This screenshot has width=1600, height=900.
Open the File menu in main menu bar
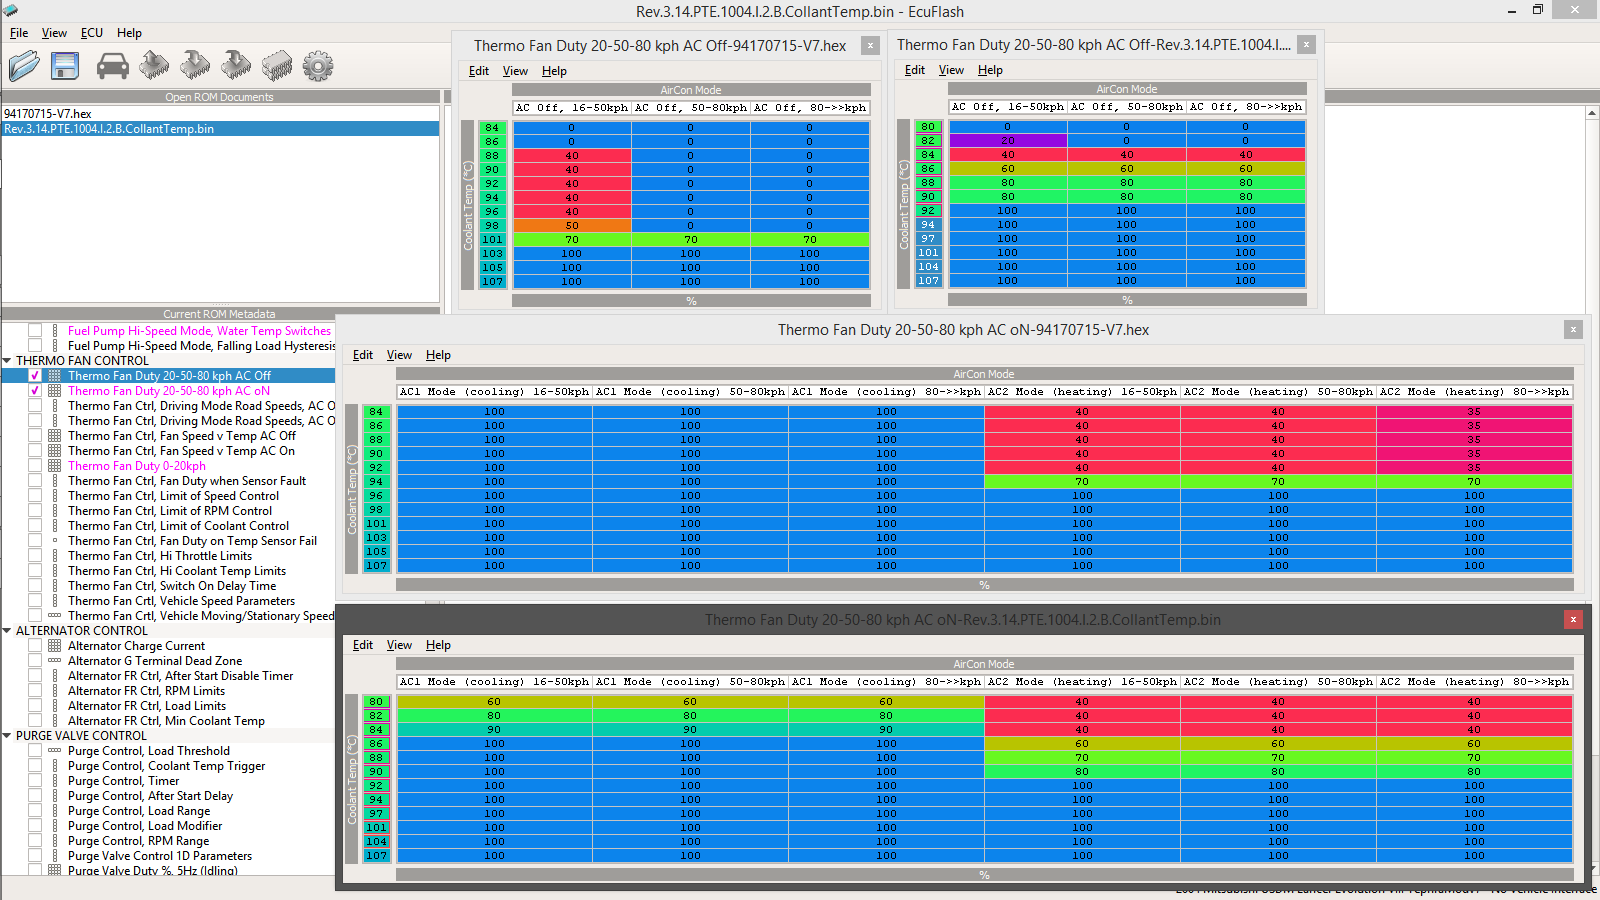coord(19,33)
